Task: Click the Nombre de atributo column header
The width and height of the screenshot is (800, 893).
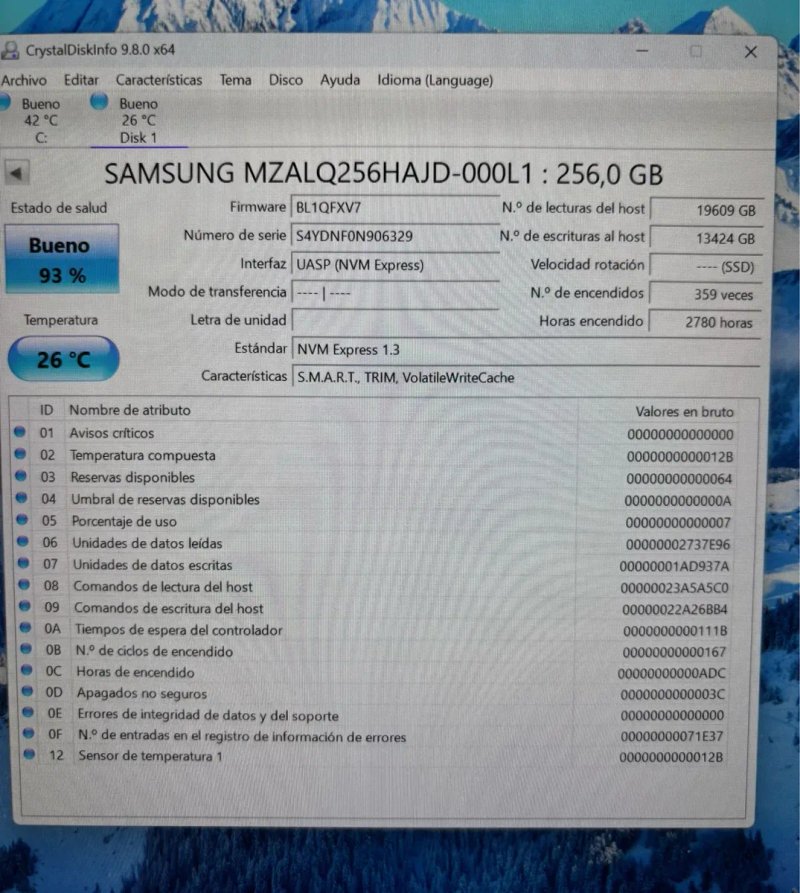Action: [x=130, y=410]
